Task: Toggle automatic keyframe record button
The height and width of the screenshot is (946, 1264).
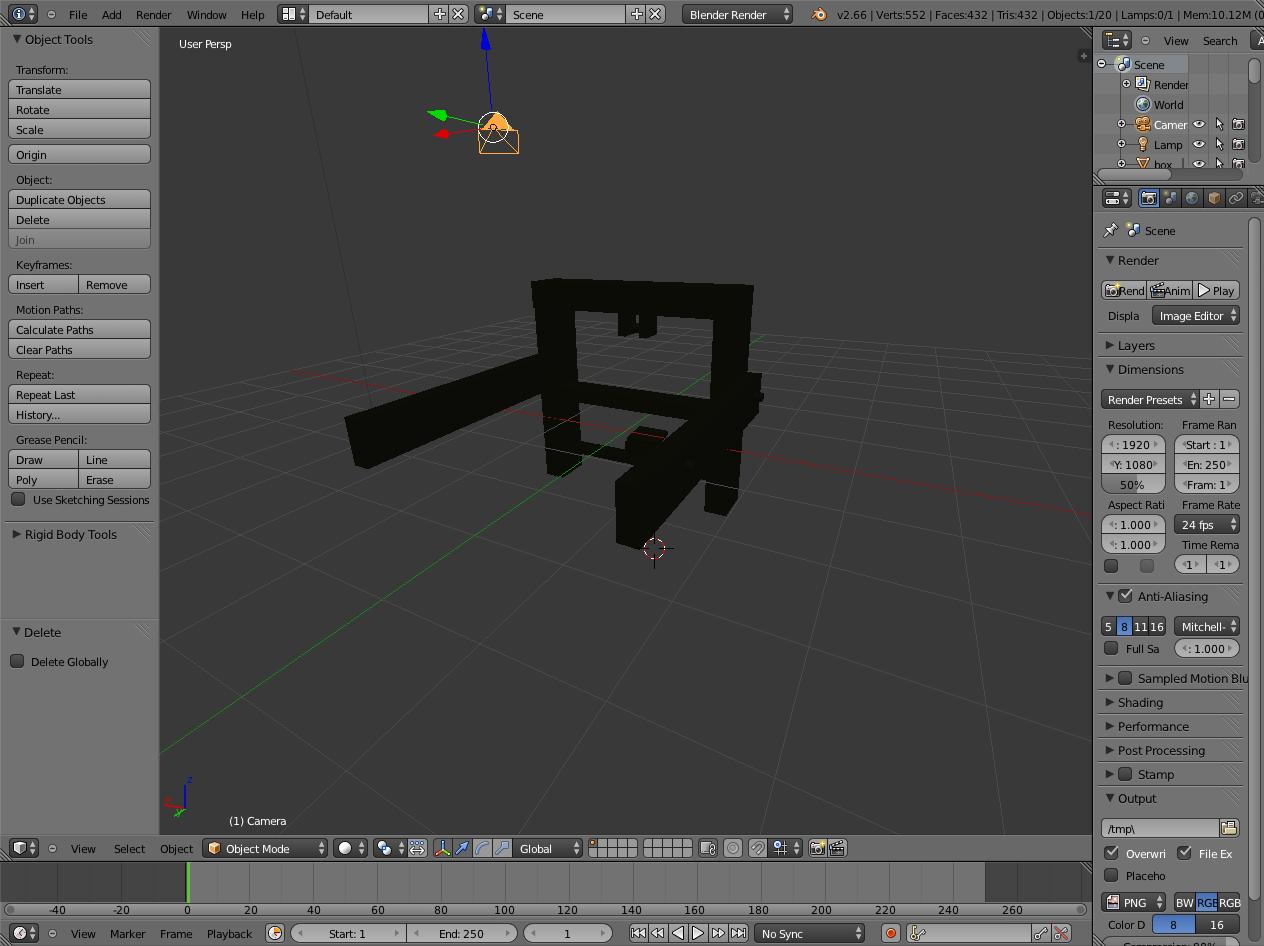Action: point(890,933)
